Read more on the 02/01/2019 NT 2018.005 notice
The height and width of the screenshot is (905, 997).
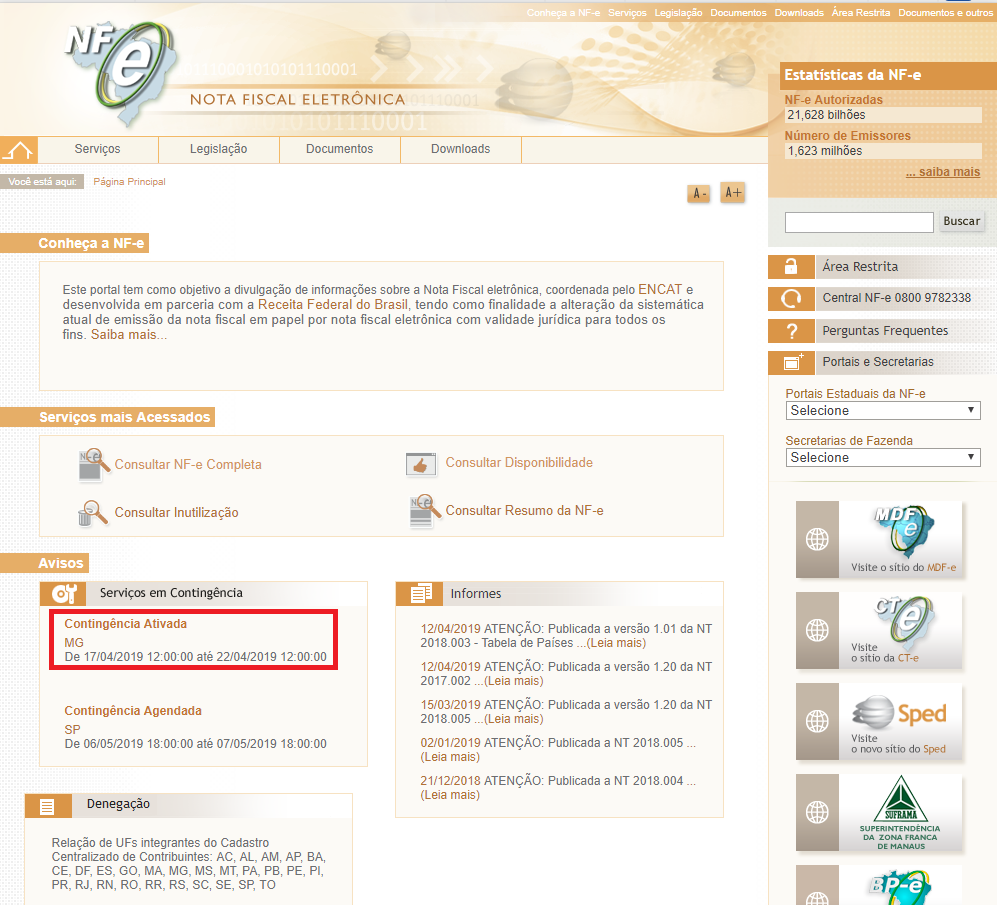pyautogui.click(x=450, y=757)
